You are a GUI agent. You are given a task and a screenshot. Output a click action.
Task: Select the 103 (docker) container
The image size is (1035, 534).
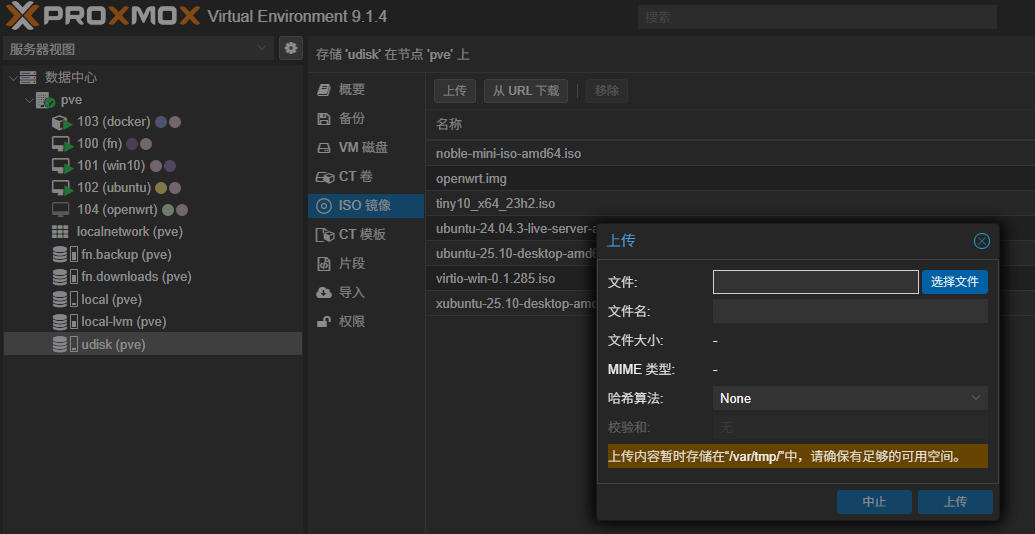click(113, 122)
